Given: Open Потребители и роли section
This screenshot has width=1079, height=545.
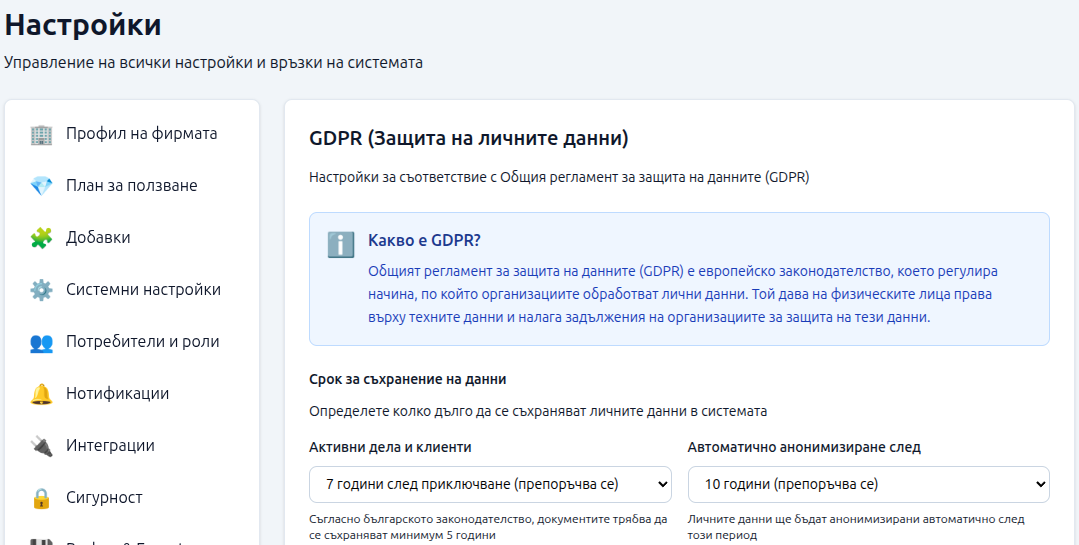Looking at the screenshot, I should 132,341.
